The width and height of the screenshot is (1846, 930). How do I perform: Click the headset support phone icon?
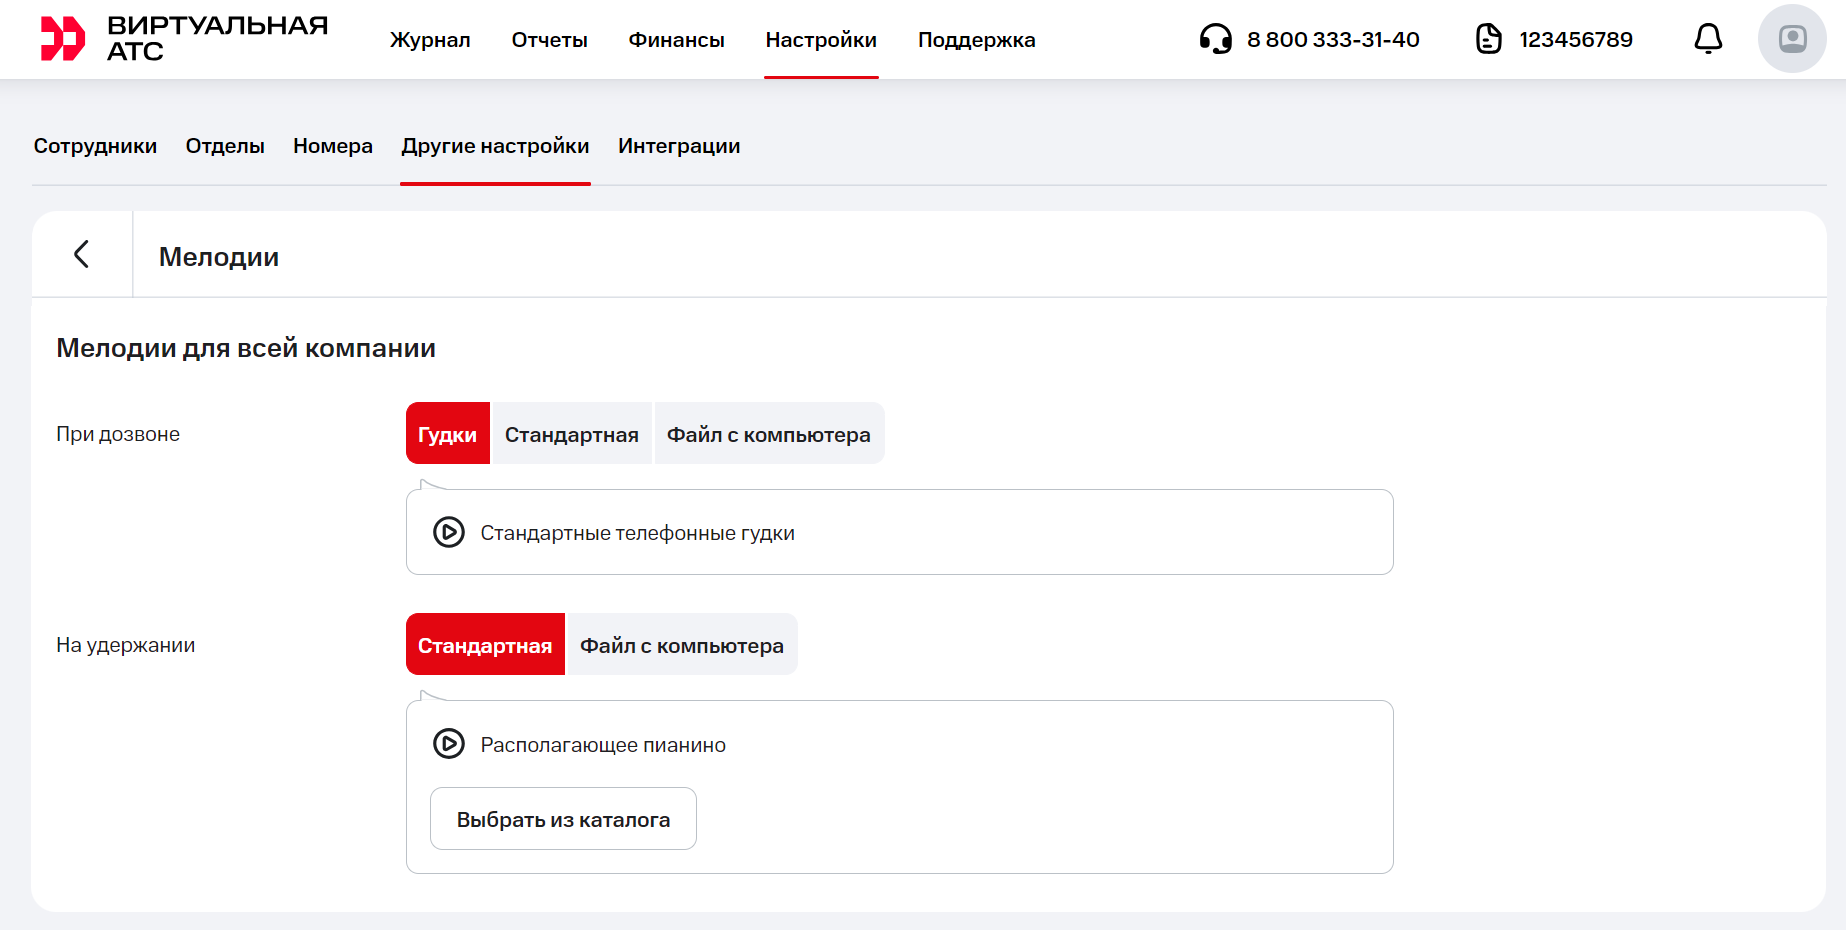click(1215, 39)
